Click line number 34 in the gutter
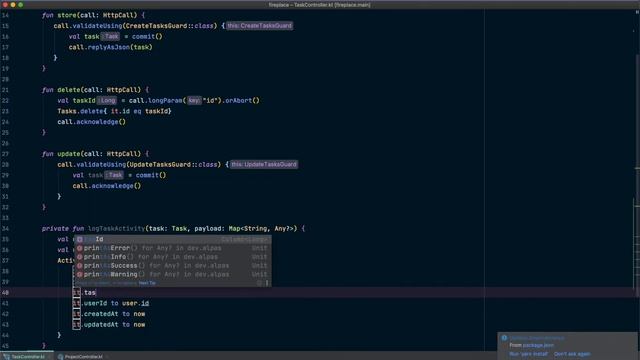The height and width of the screenshot is (360, 640). pyautogui.click(x=5, y=229)
